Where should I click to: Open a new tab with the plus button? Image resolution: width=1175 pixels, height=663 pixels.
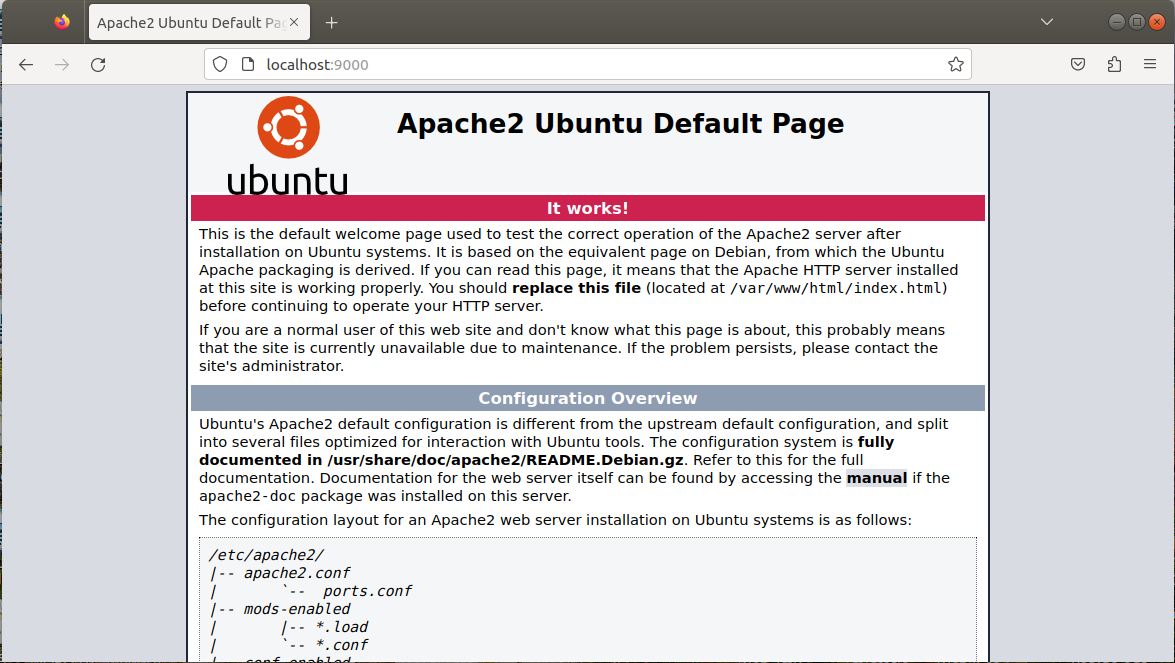click(x=332, y=23)
